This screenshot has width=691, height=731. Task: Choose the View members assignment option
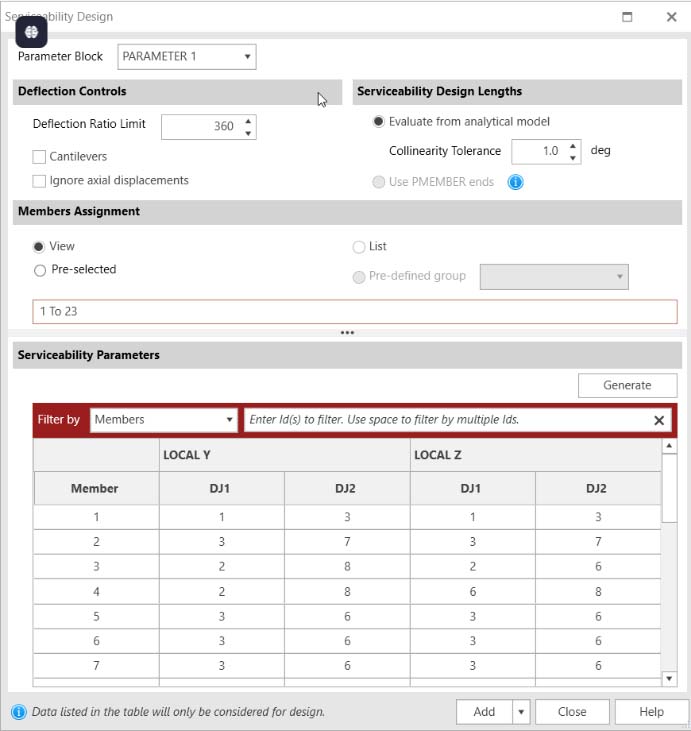pos(39,247)
